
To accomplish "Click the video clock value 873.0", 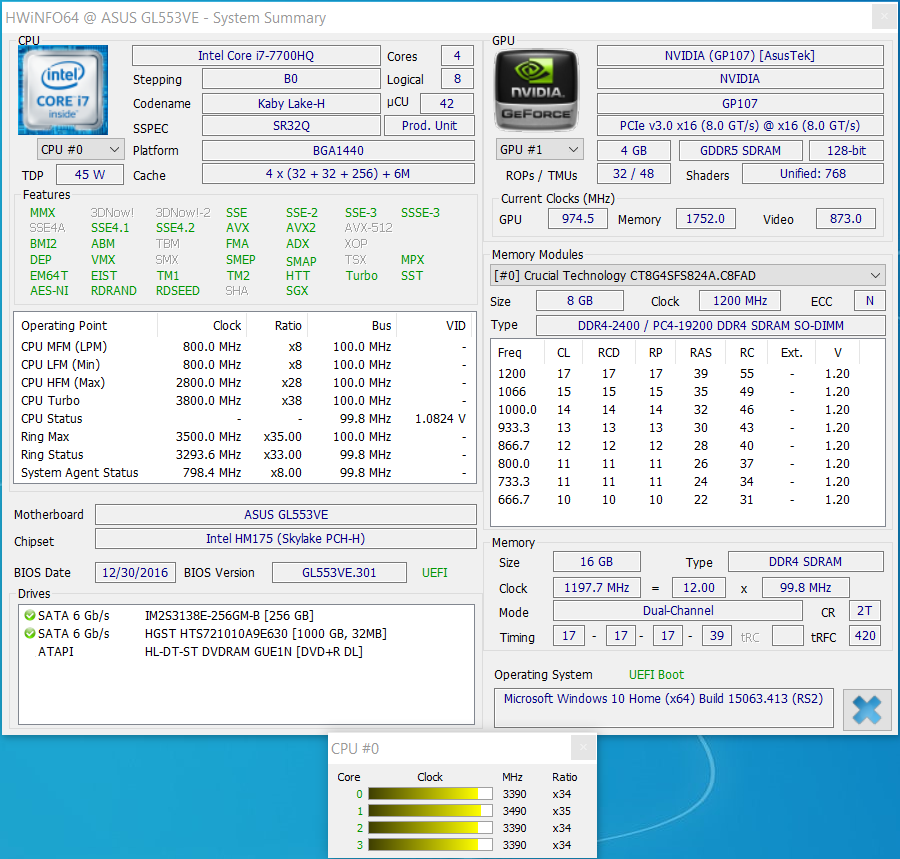I will pyautogui.click(x=846, y=219).
